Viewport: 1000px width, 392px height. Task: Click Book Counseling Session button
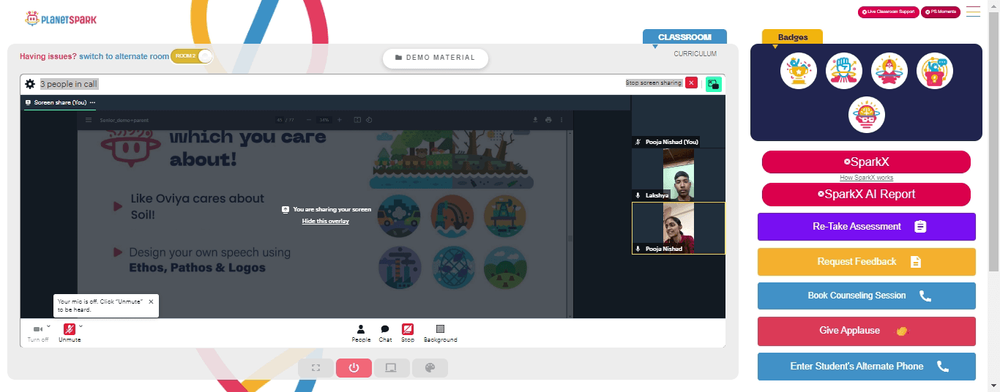[866, 296]
